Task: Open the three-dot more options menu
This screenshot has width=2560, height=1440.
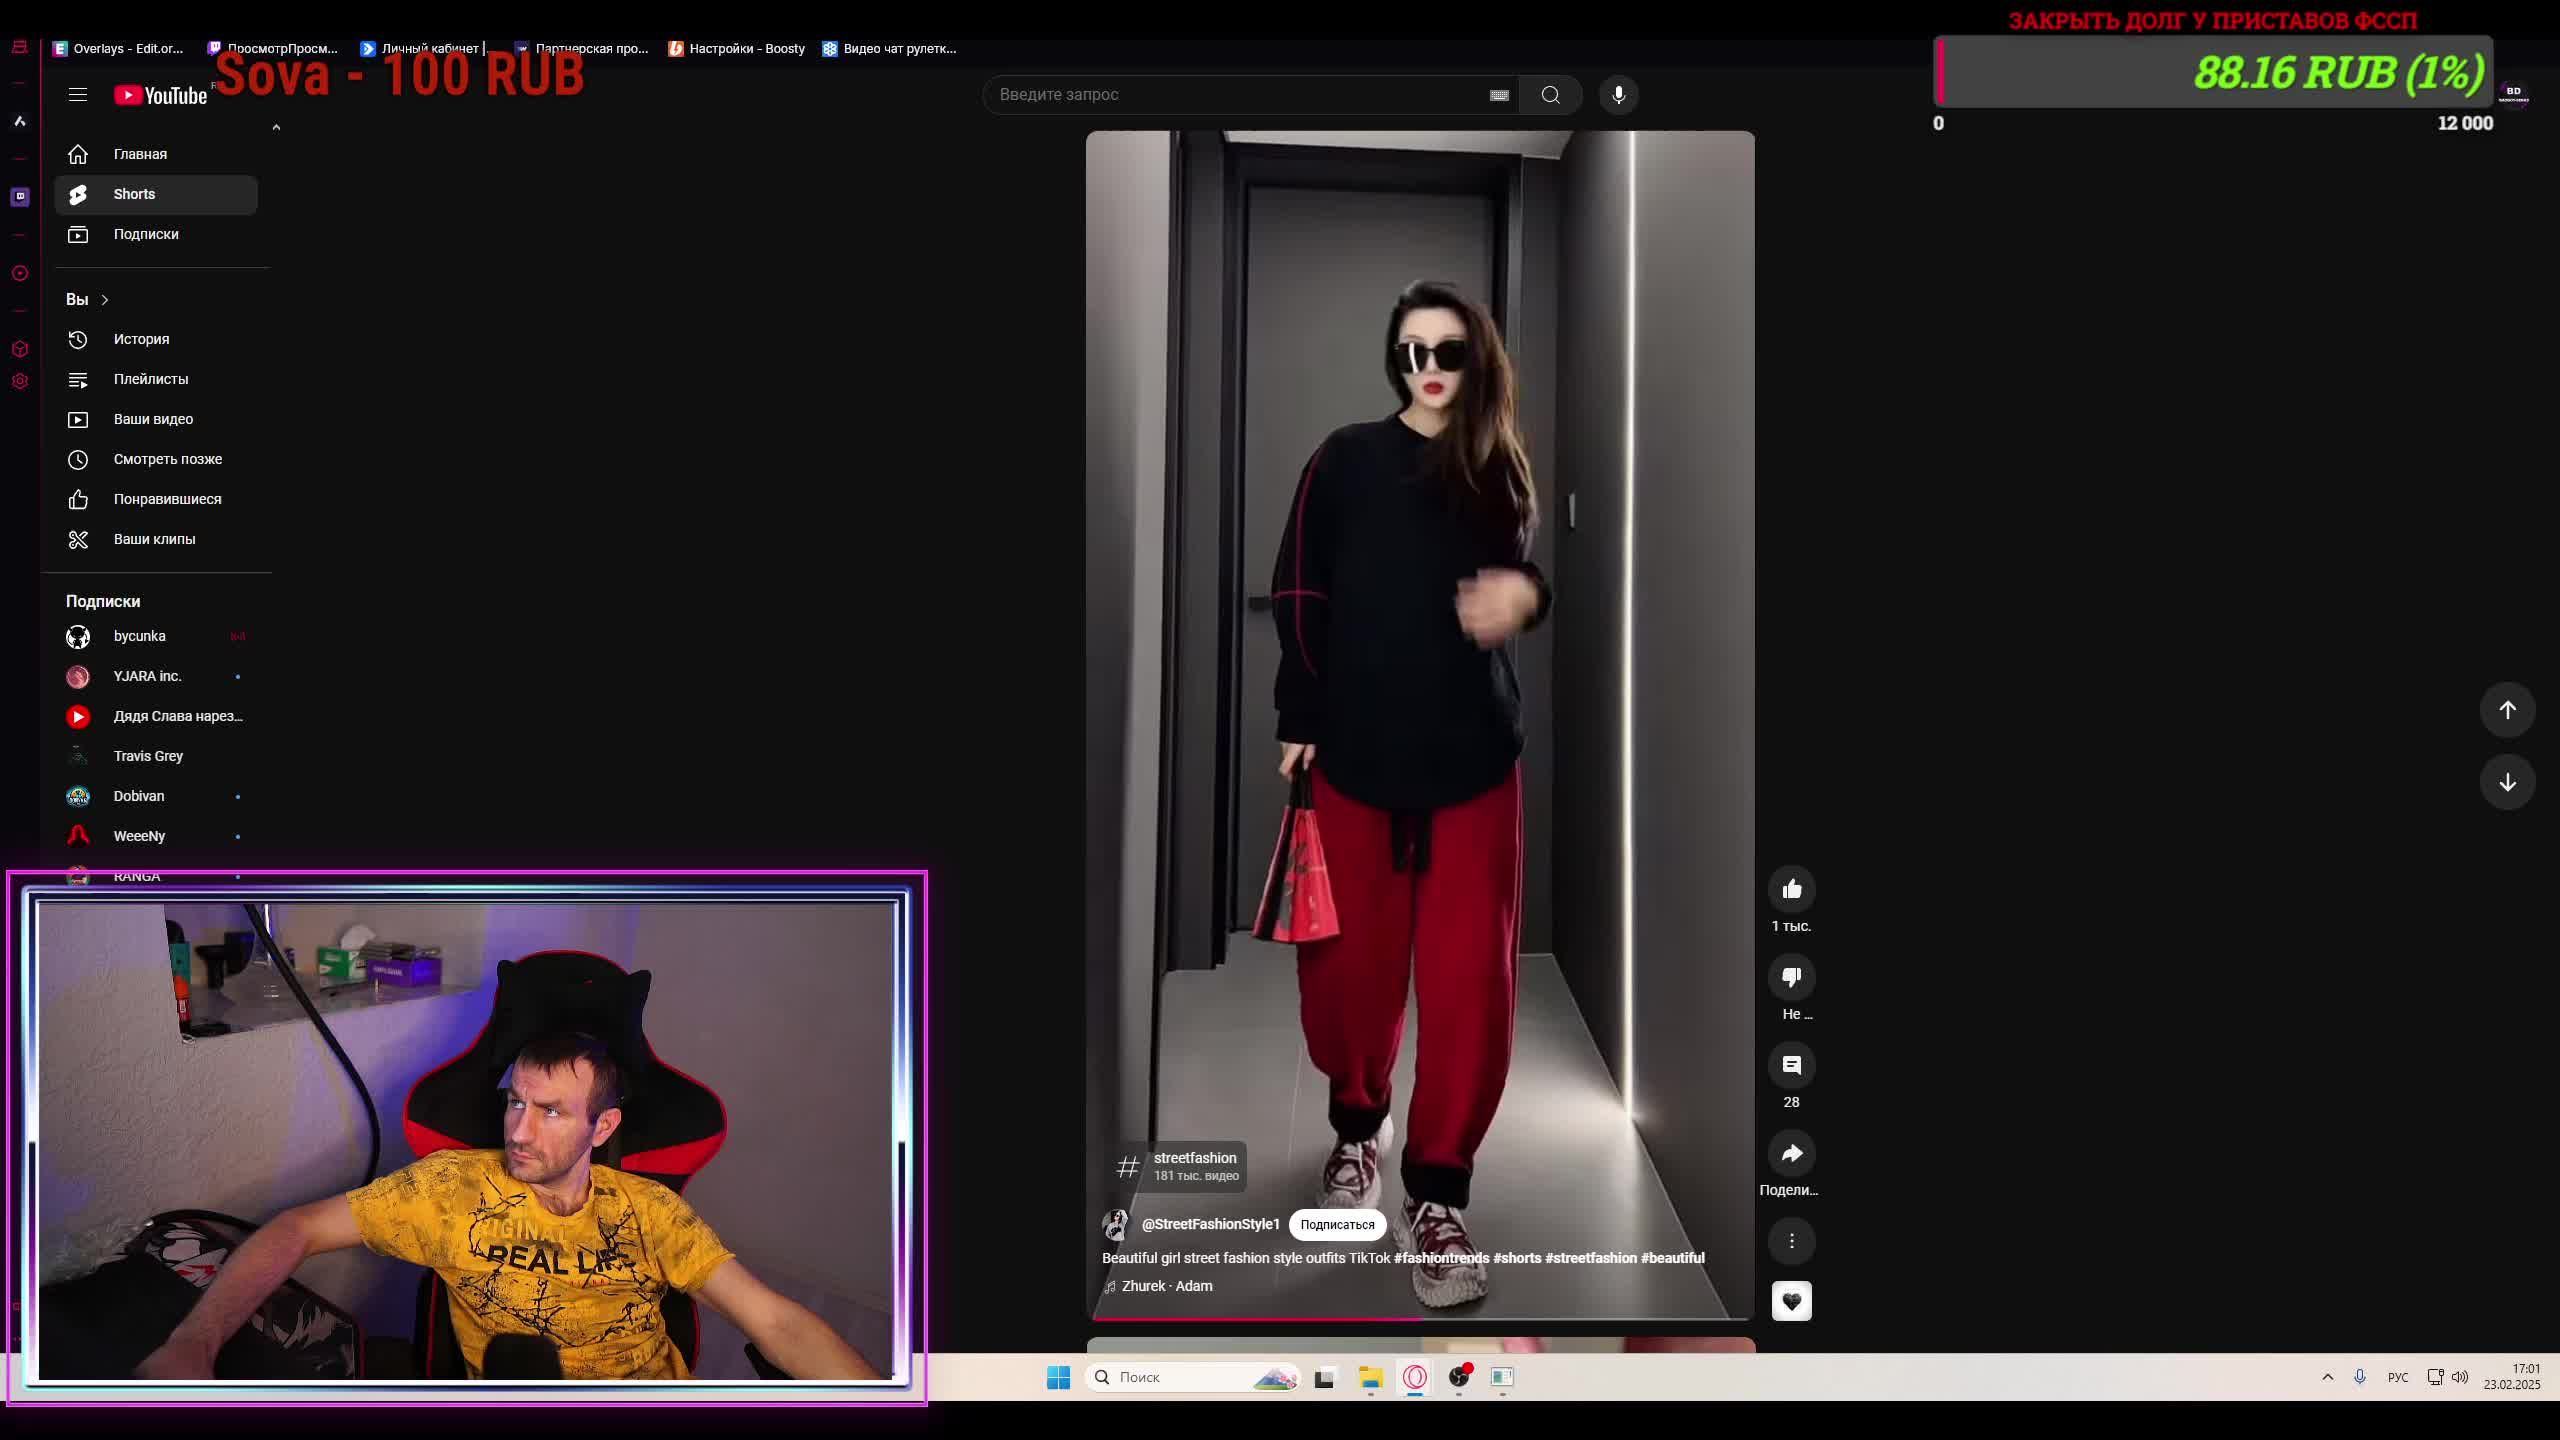Action: 1791,1241
